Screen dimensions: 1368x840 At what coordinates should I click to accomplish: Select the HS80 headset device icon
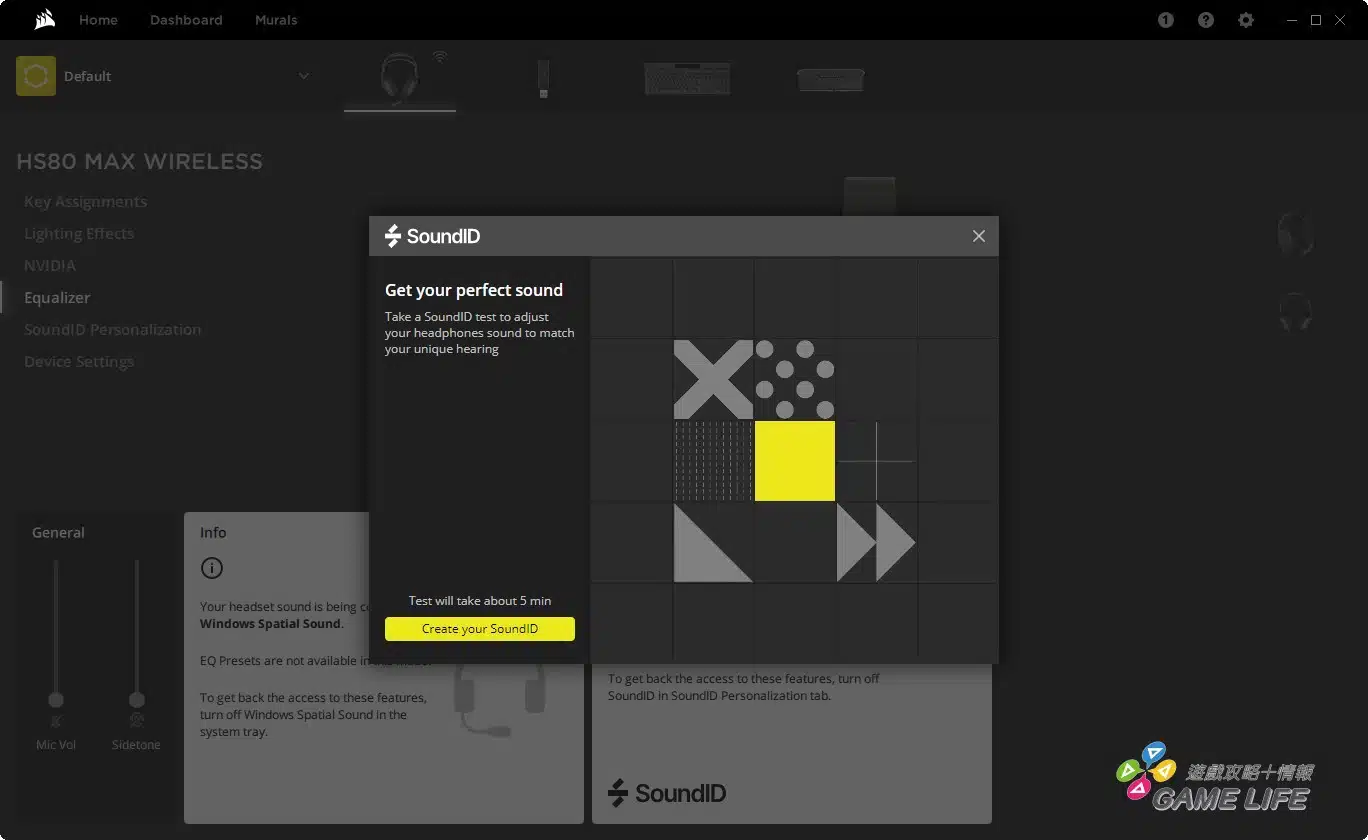400,76
